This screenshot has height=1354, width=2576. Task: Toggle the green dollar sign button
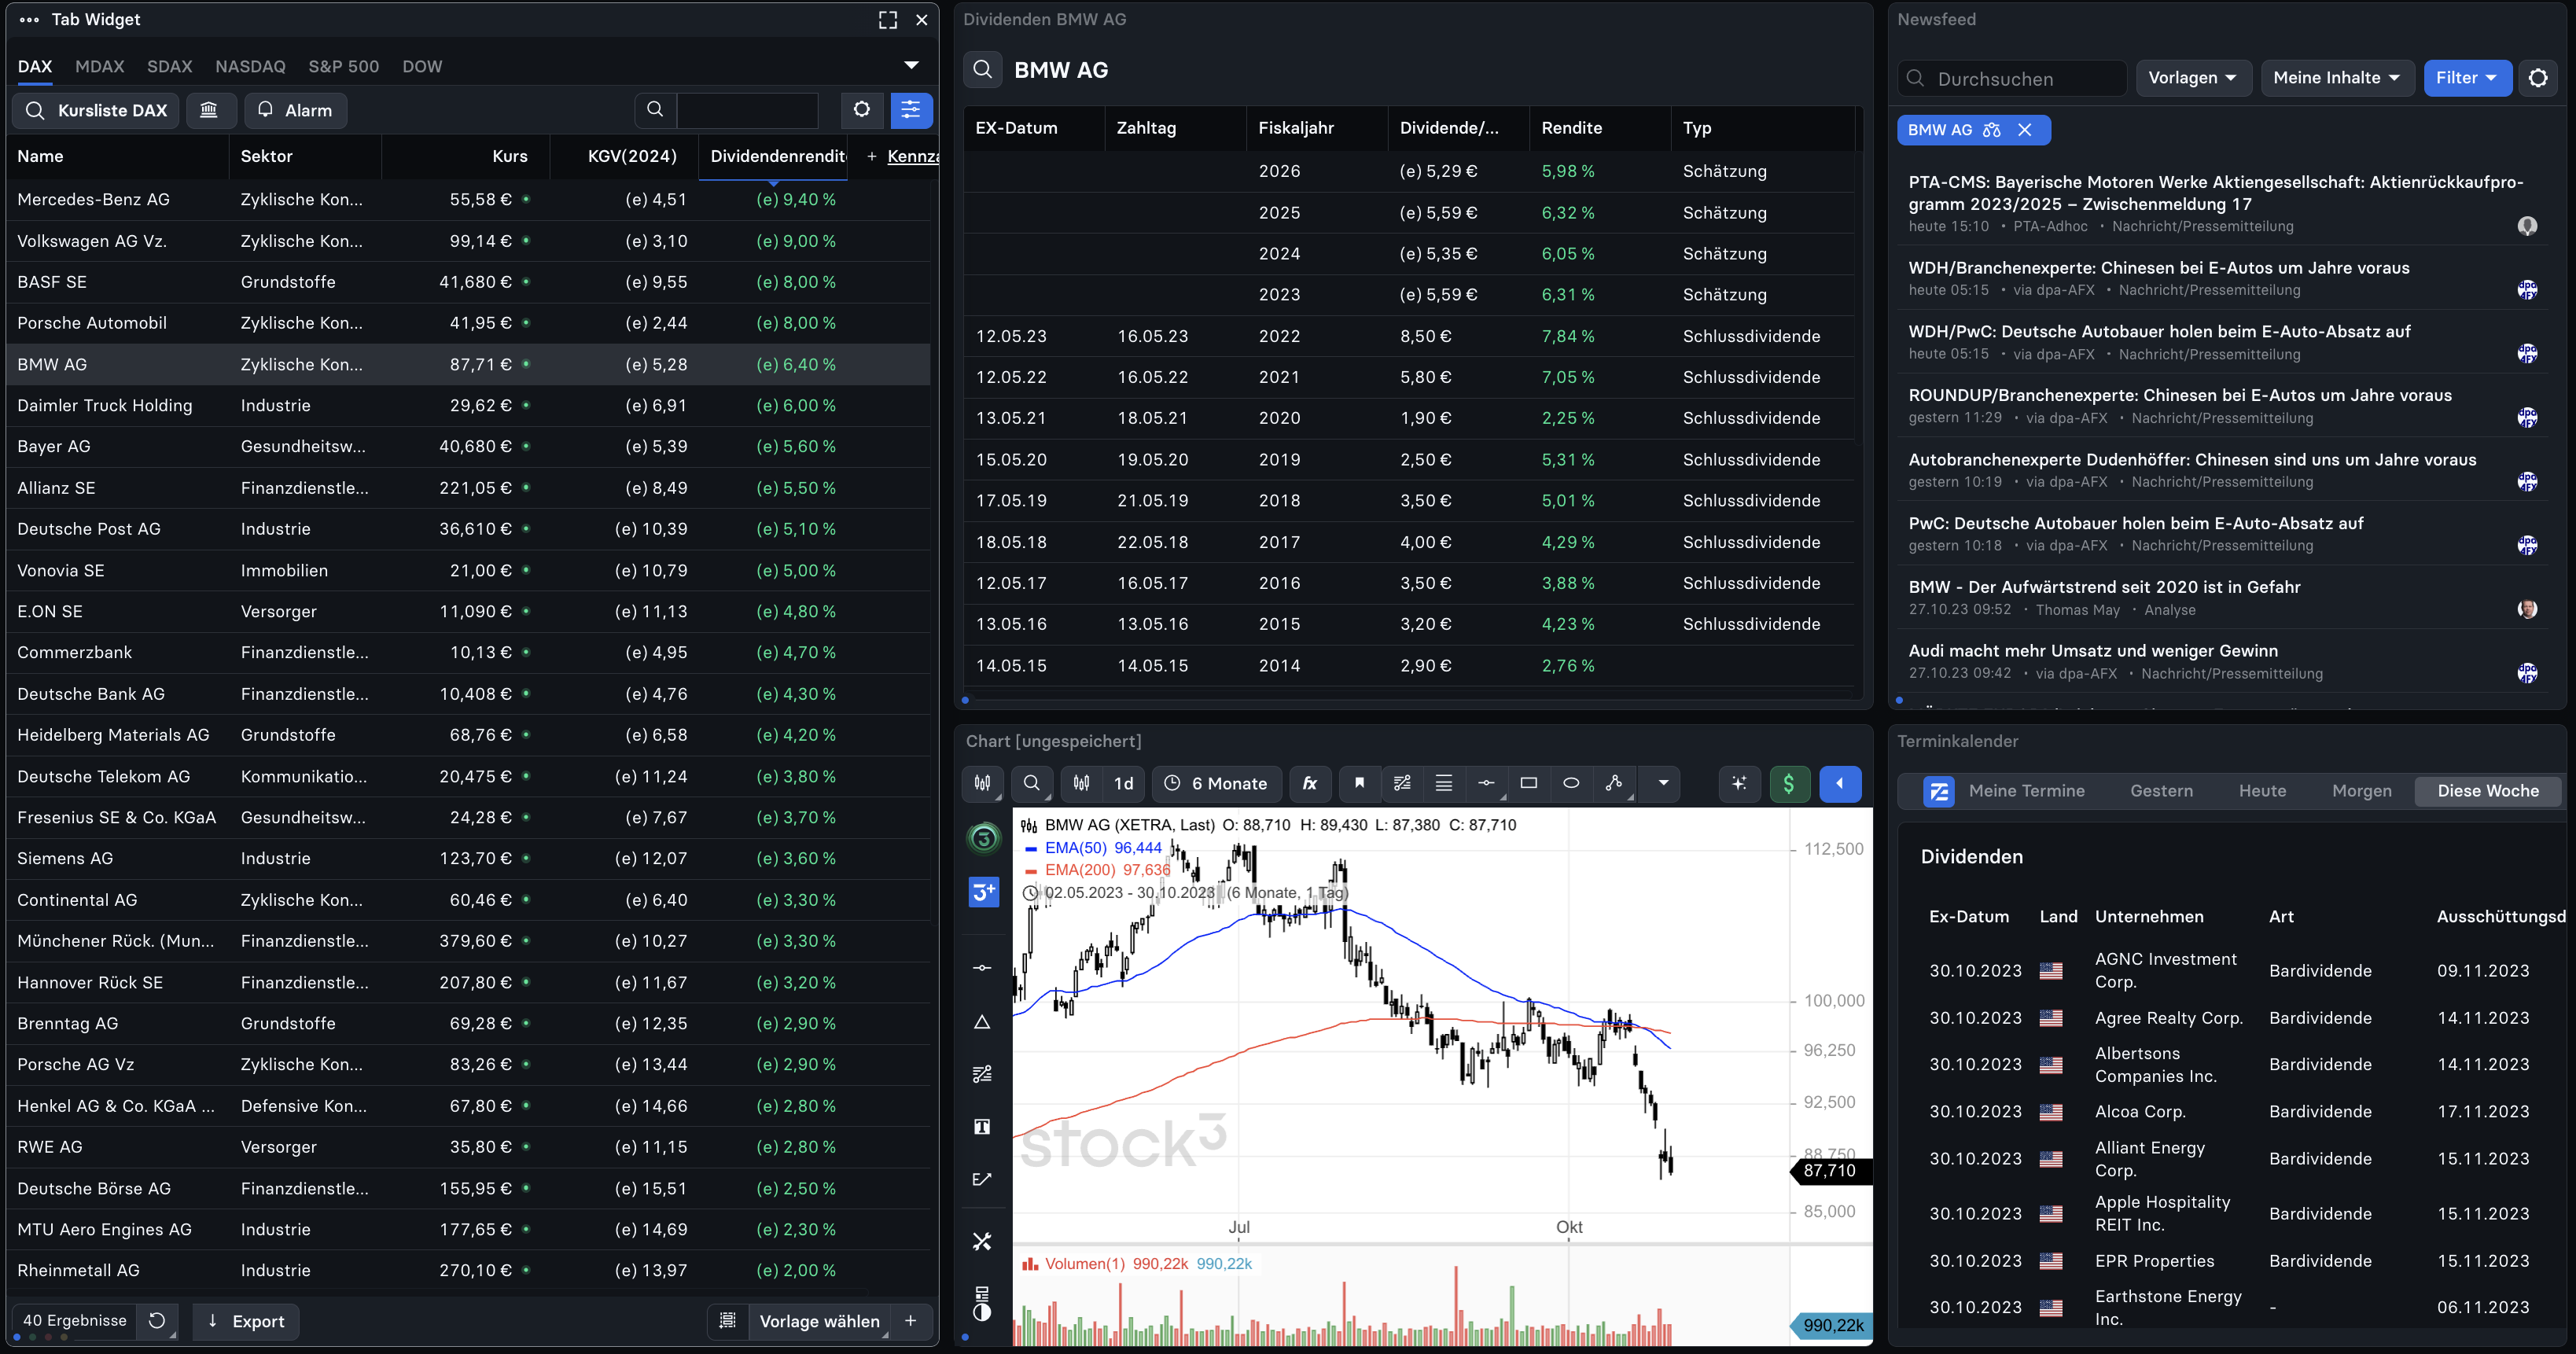point(1789,783)
